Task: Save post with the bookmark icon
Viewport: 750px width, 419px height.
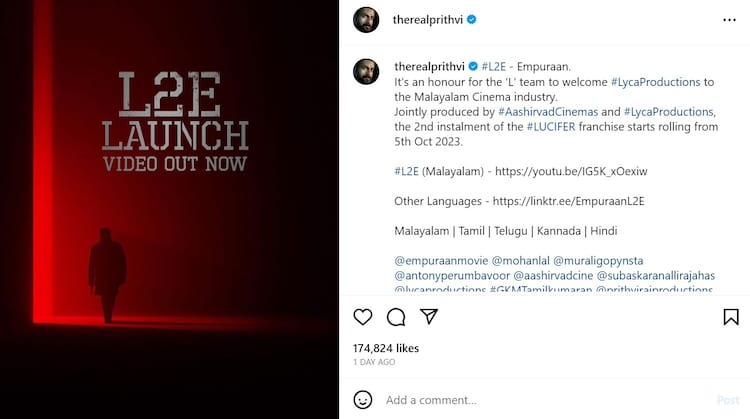Action: pyautogui.click(x=731, y=317)
